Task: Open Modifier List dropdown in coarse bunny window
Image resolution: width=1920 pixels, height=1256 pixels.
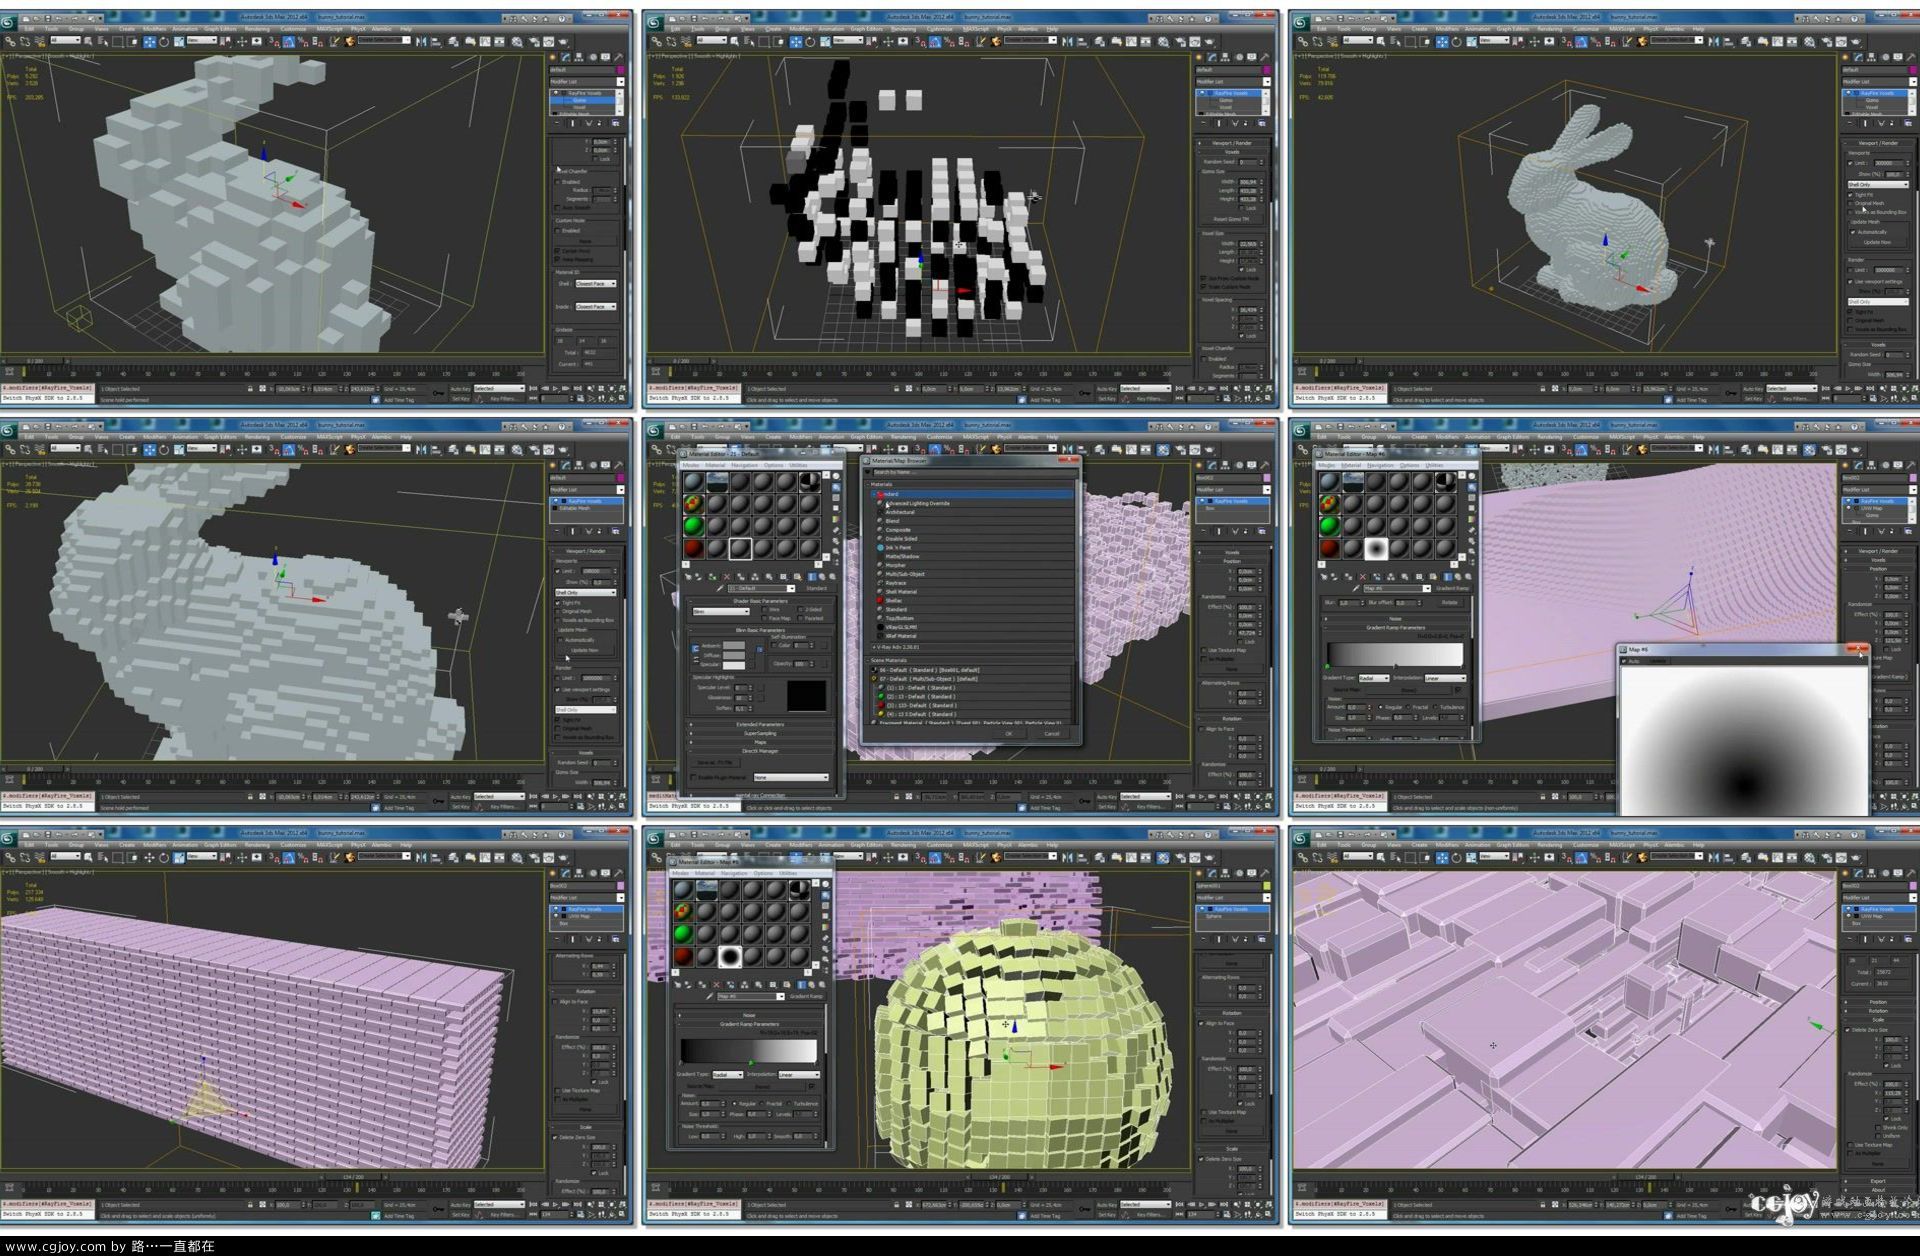Action: [x=587, y=82]
